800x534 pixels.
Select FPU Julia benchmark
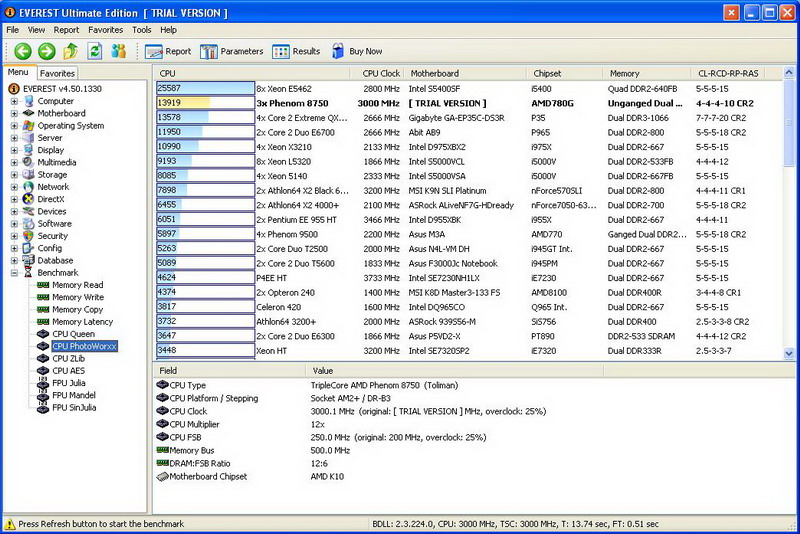(x=68, y=383)
